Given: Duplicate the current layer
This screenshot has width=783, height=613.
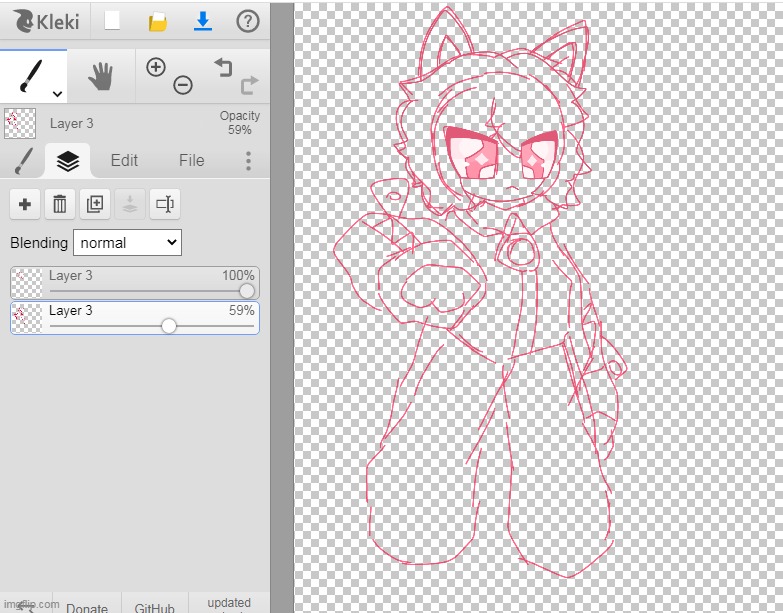Looking at the screenshot, I should [x=95, y=204].
